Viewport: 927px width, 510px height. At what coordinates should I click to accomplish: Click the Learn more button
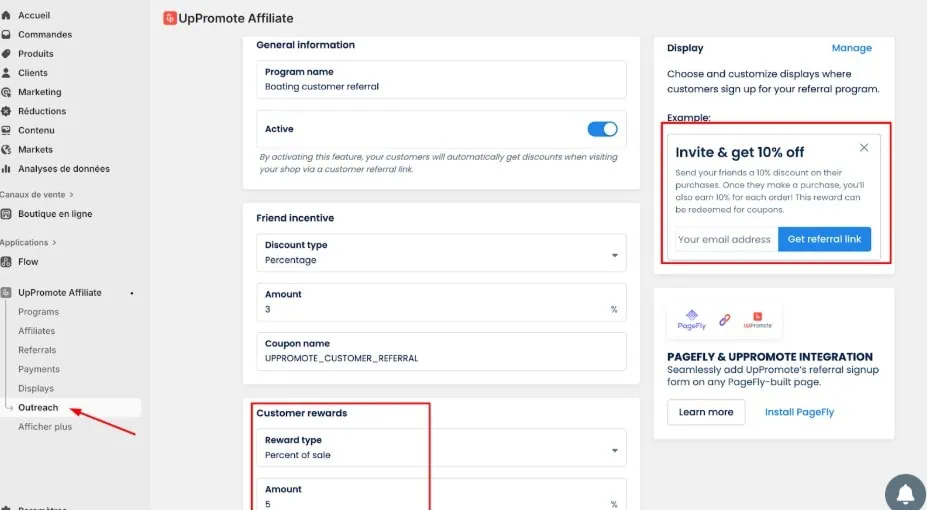coord(706,412)
